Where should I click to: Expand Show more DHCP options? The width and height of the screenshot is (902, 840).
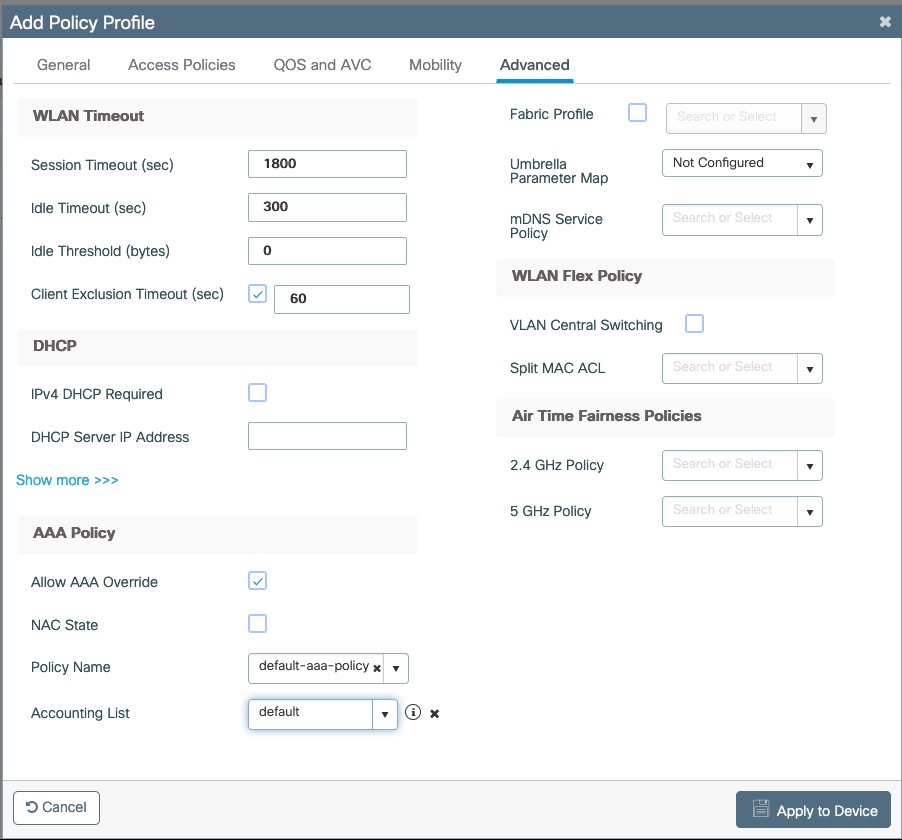tap(66, 480)
